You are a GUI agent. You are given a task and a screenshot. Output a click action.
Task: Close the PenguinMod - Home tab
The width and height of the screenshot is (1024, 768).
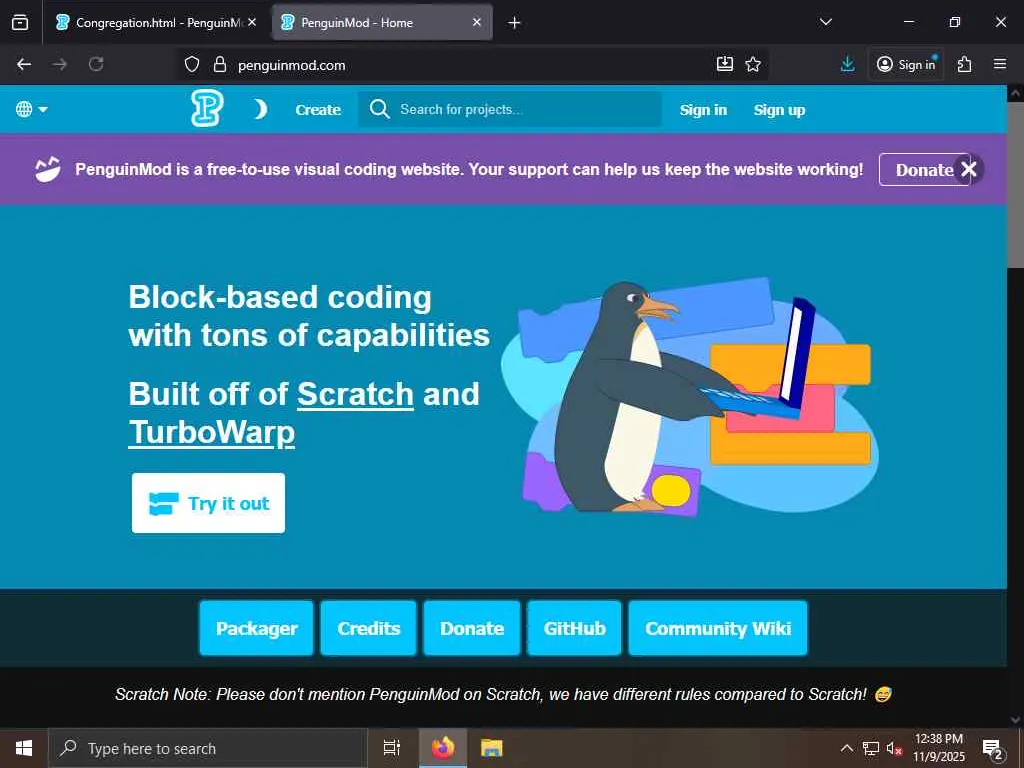(477, 22)
